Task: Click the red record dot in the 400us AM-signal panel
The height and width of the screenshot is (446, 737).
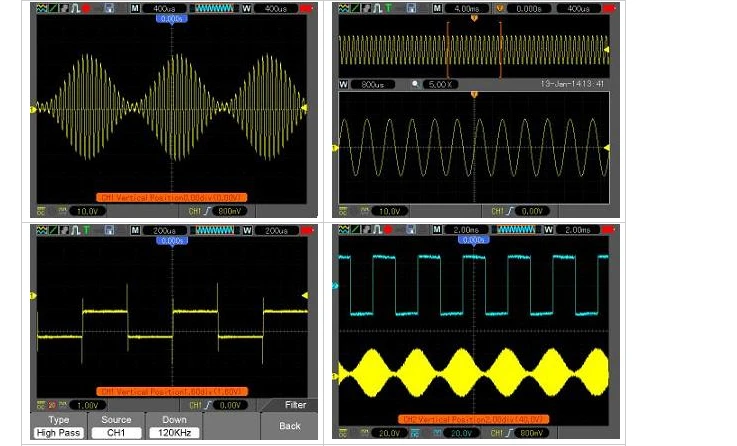Action: 86,8
